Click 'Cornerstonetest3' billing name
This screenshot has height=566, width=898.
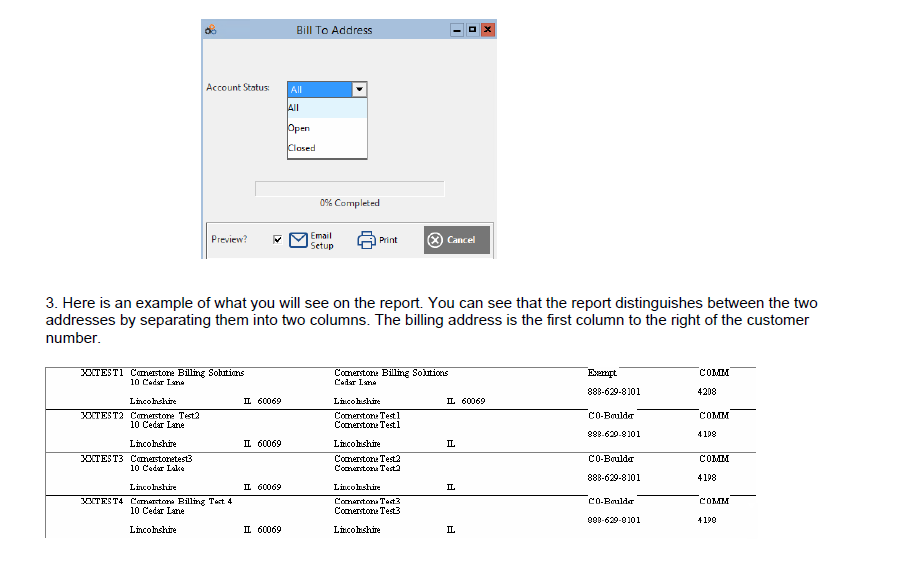pyautogui.click(x=162, y=459)
